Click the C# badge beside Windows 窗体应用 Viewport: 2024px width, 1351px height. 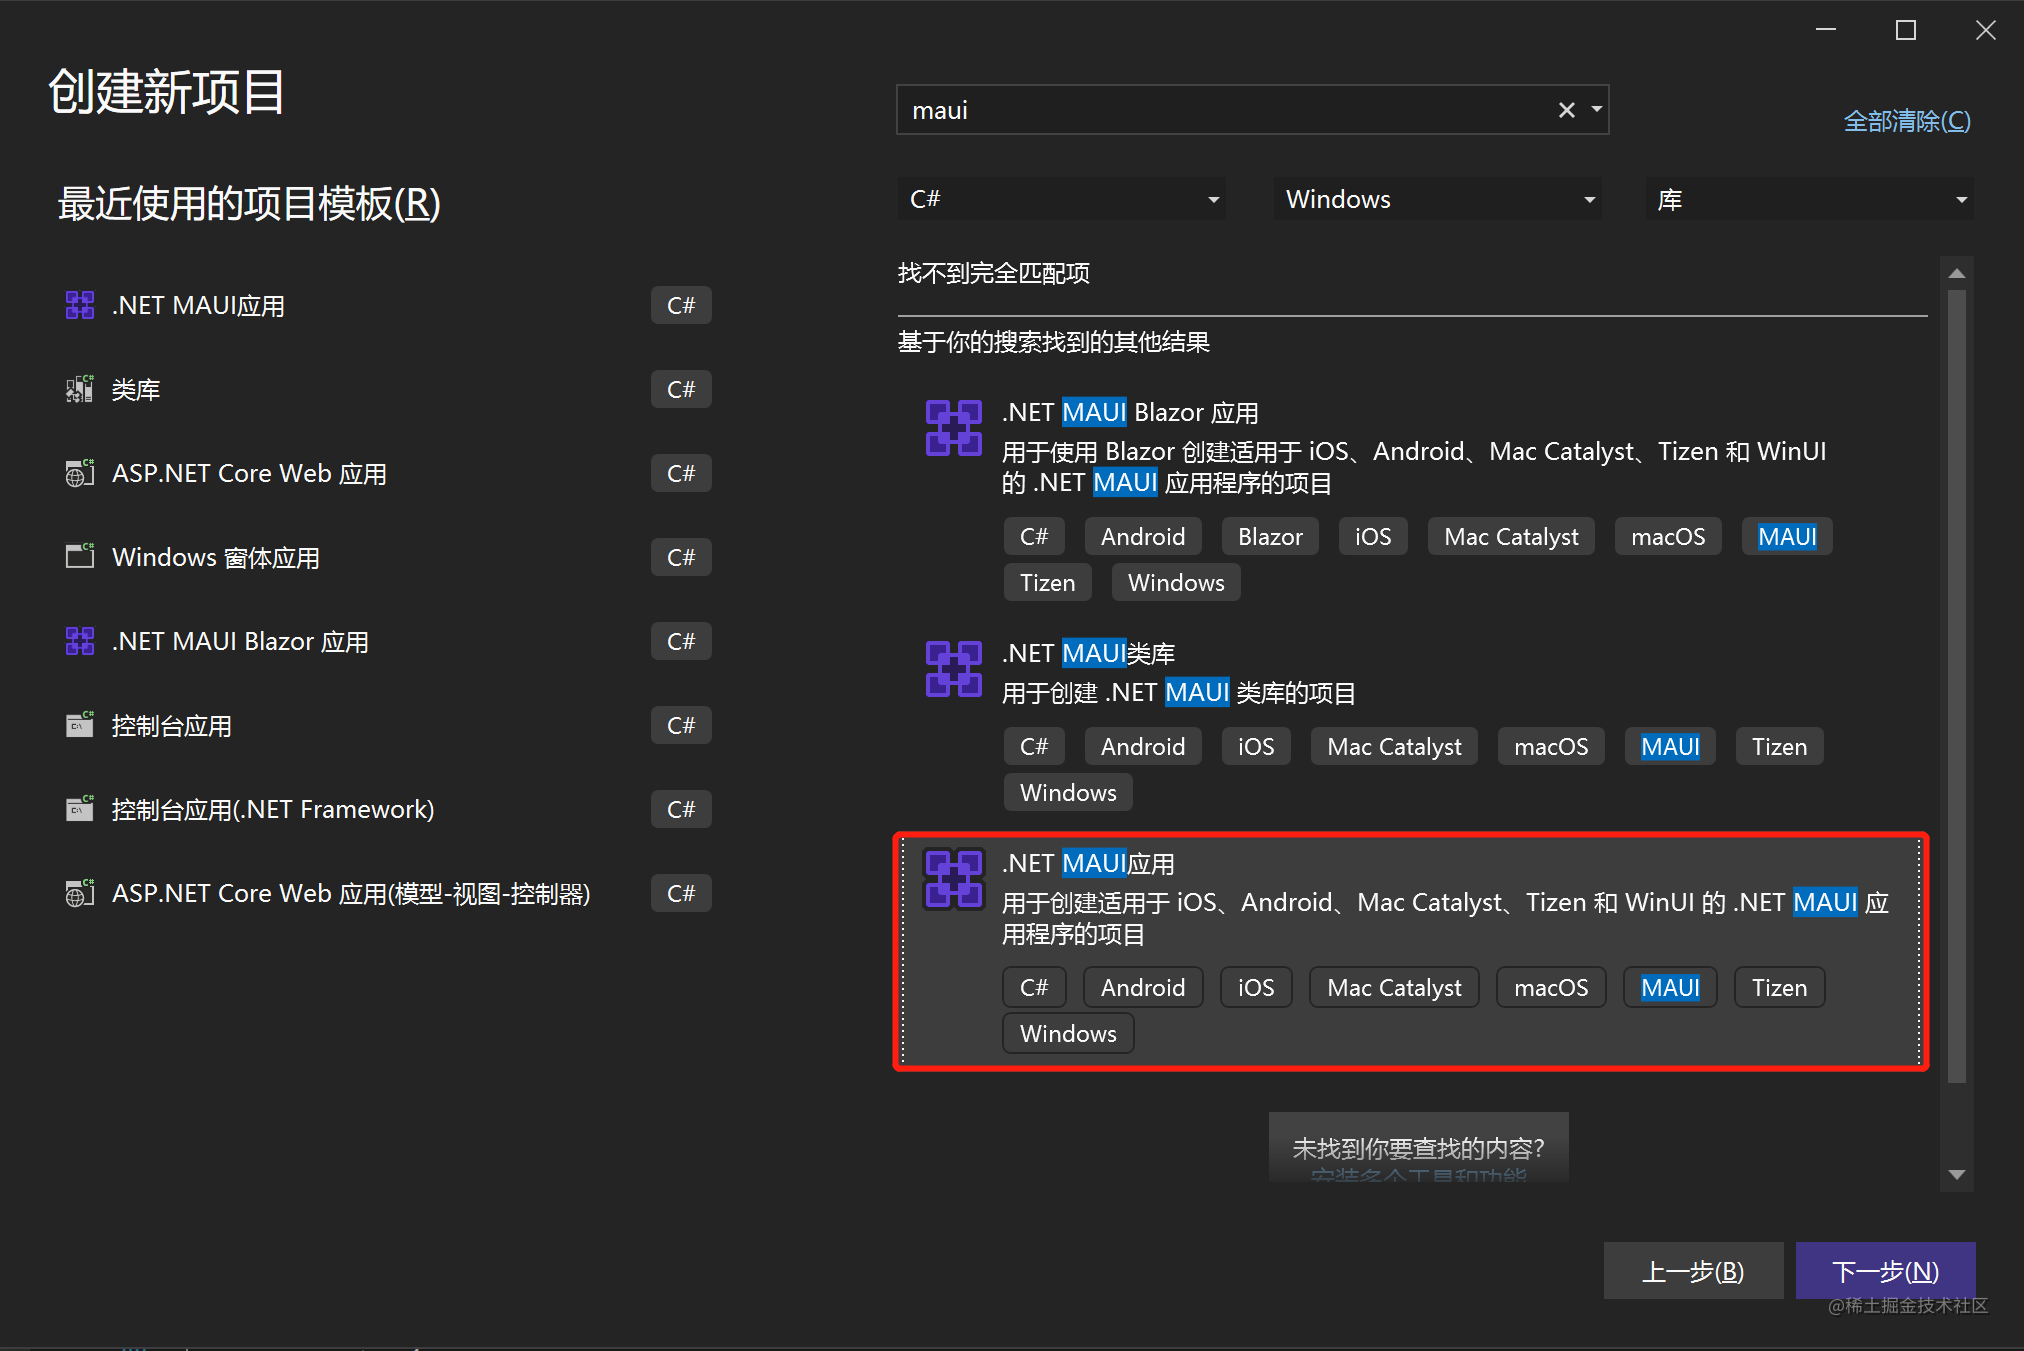pos(681,557)
